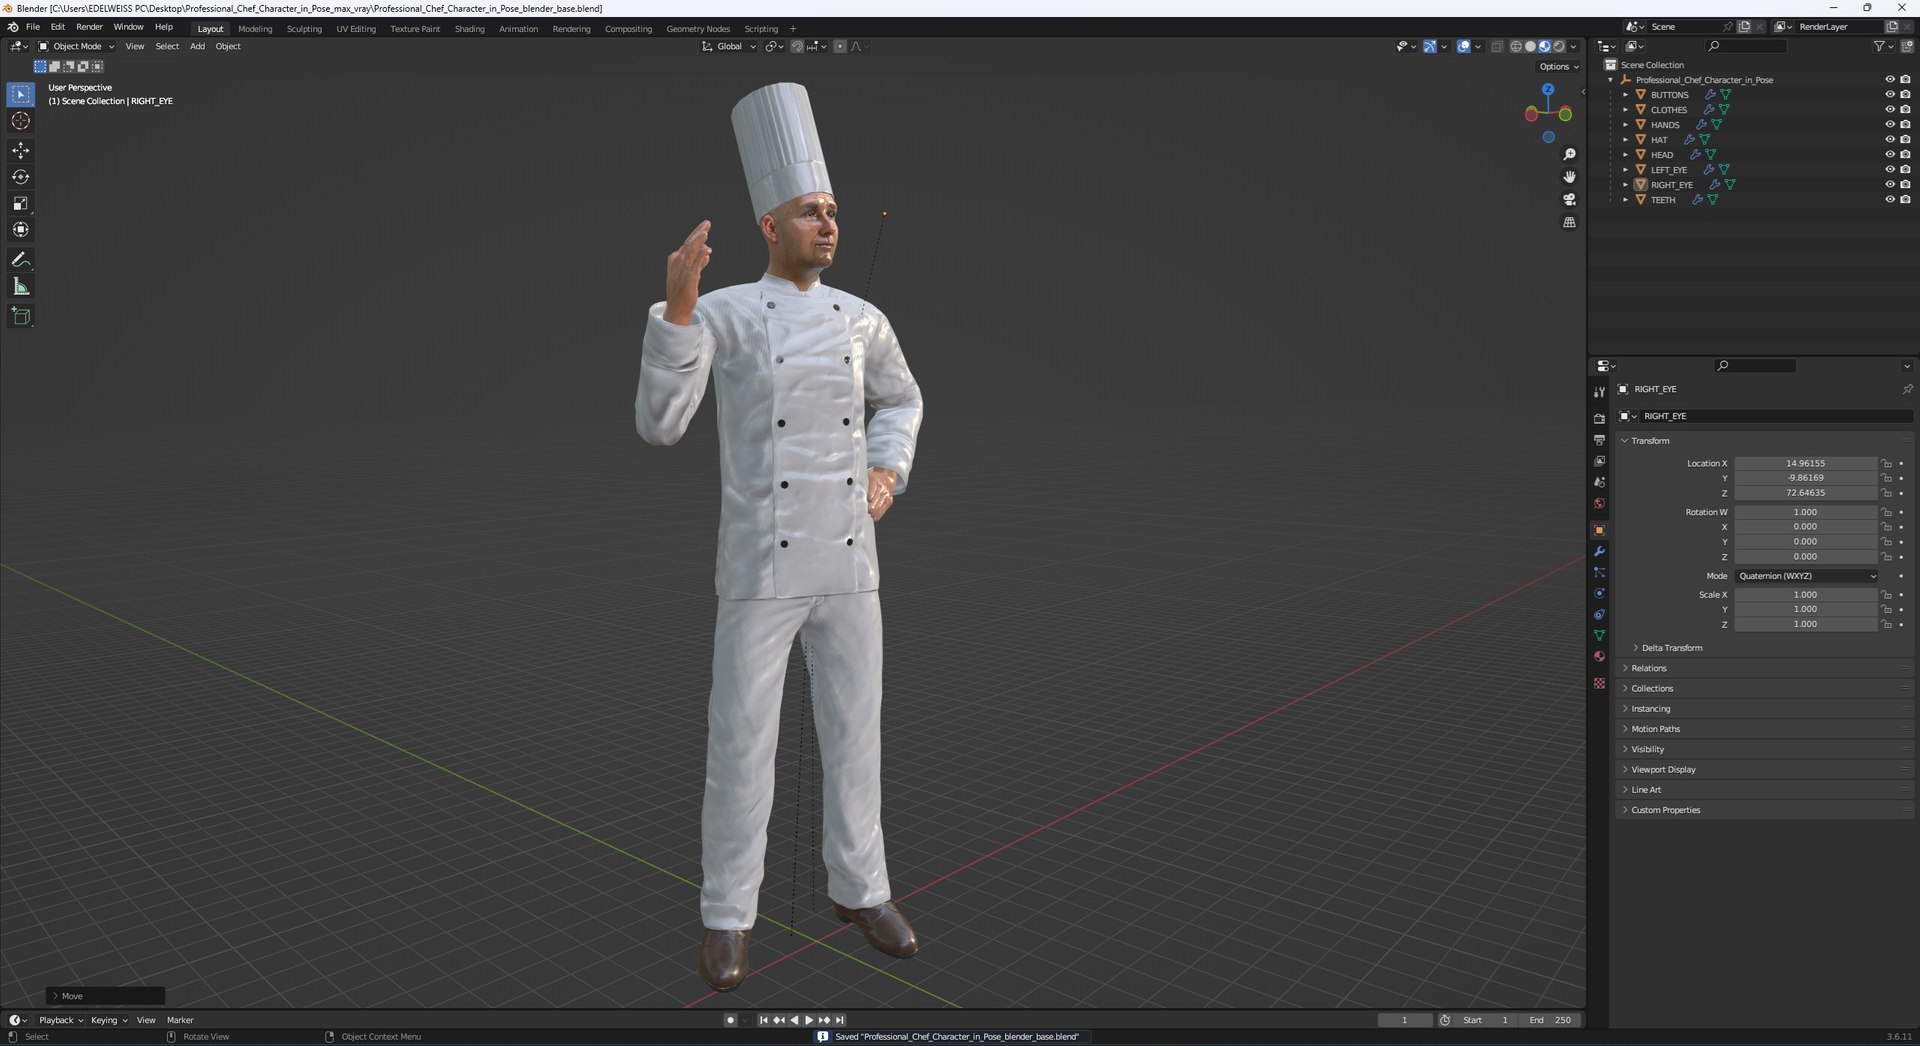Select the Add Cube tool
This screenshot has height=1046, width=1920.
click(20, 316)
